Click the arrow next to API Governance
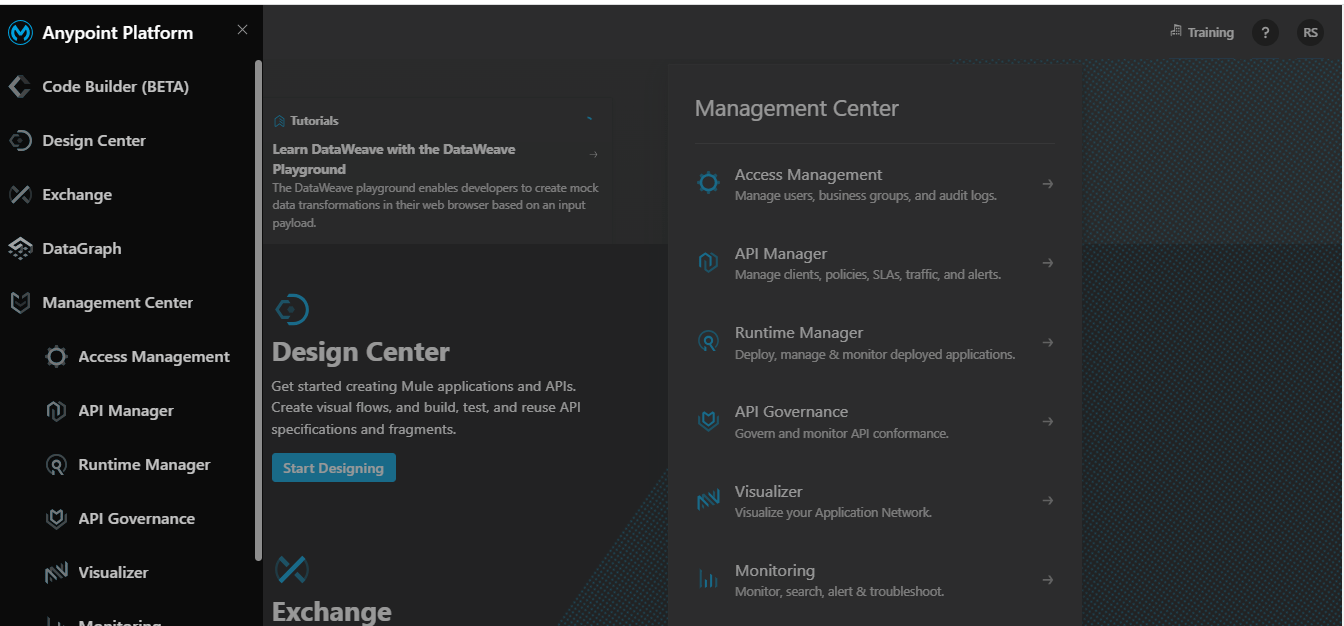 pyautogui.click(x=1047, y=421)
